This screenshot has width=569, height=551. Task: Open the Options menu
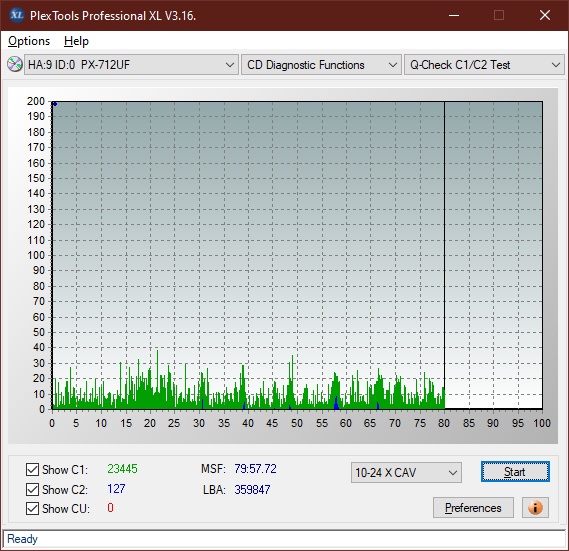point(29,41)
